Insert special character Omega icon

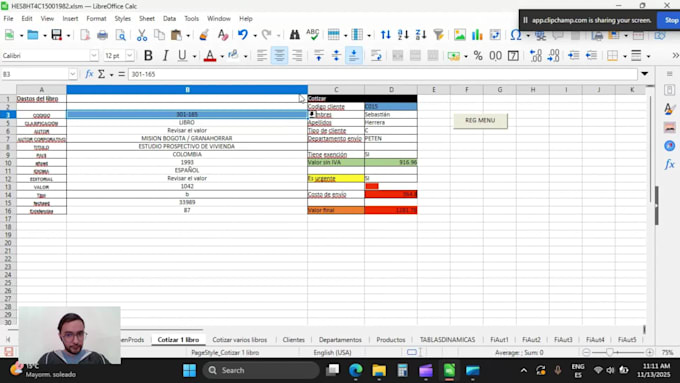pyautogui.click(x=516, y=35)
